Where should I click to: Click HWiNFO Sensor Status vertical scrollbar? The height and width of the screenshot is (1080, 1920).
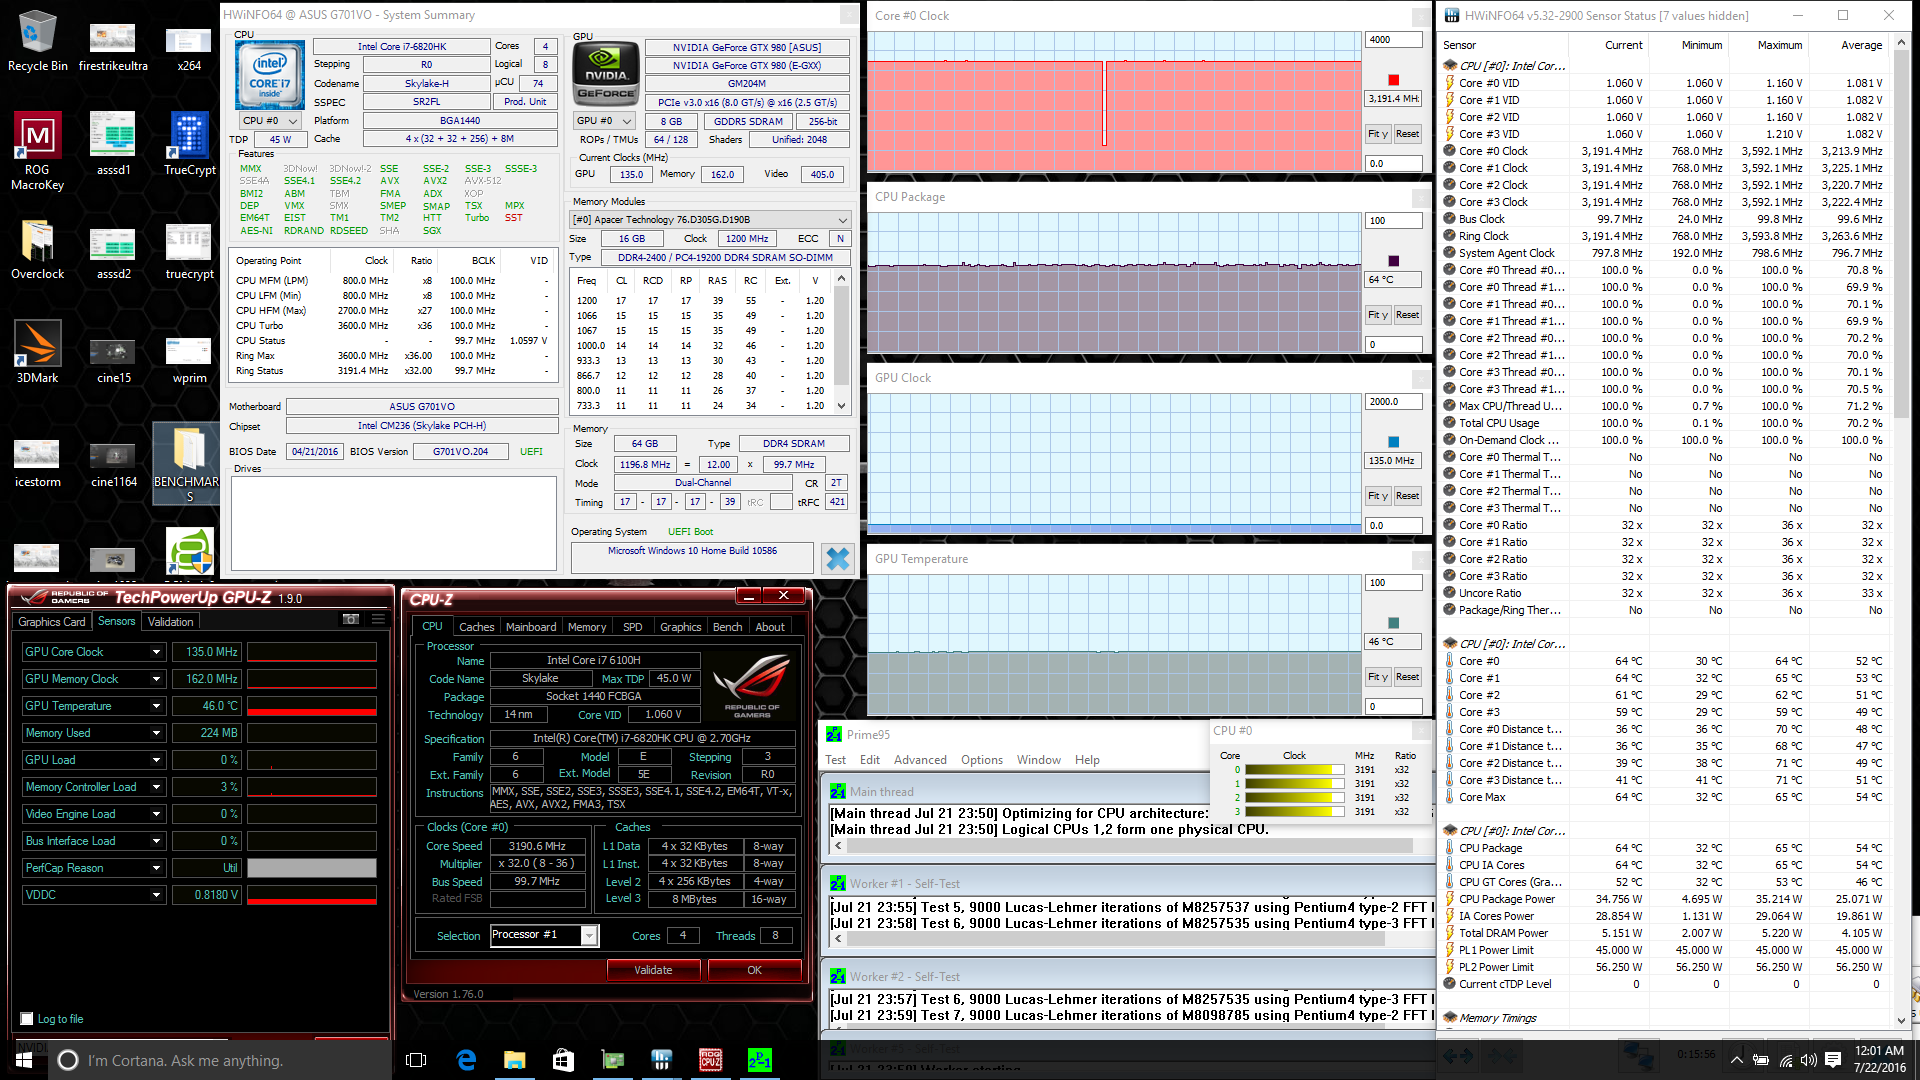[x=1902, y=530]
